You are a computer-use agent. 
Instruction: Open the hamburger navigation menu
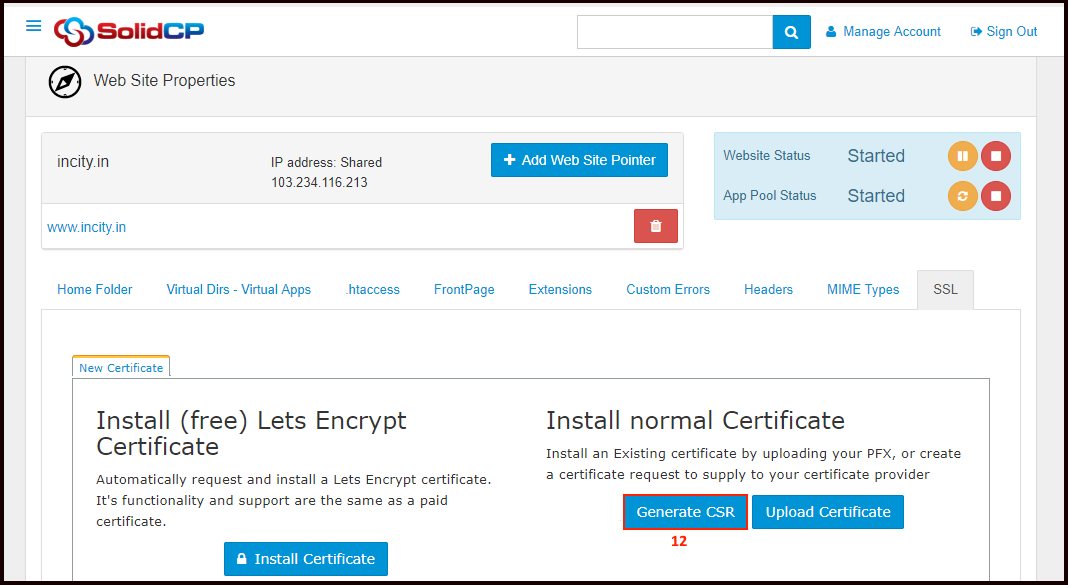pos(34,26)
